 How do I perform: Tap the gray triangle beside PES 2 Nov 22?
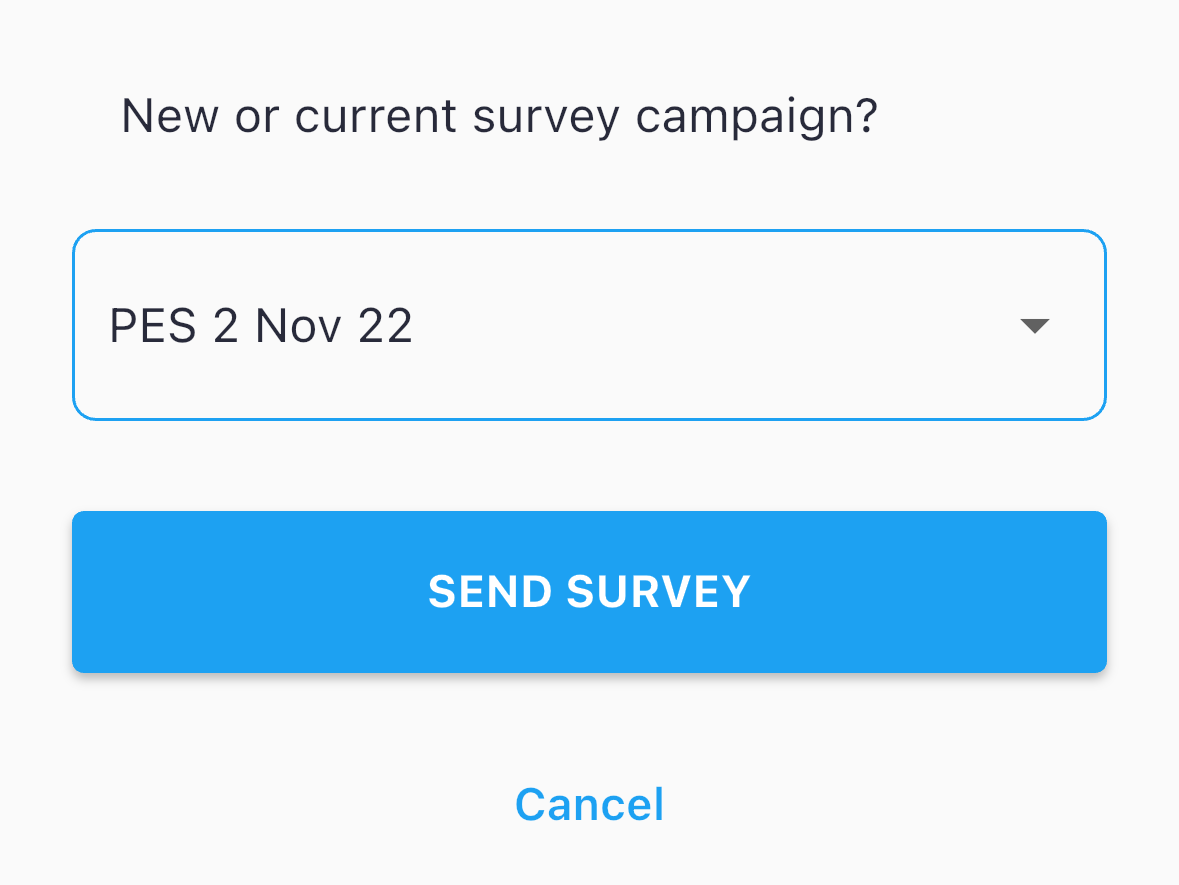(x=1034, y=326)
